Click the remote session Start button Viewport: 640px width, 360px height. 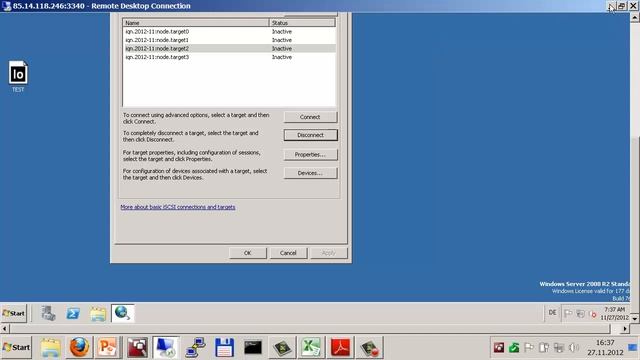click(14, 313)
